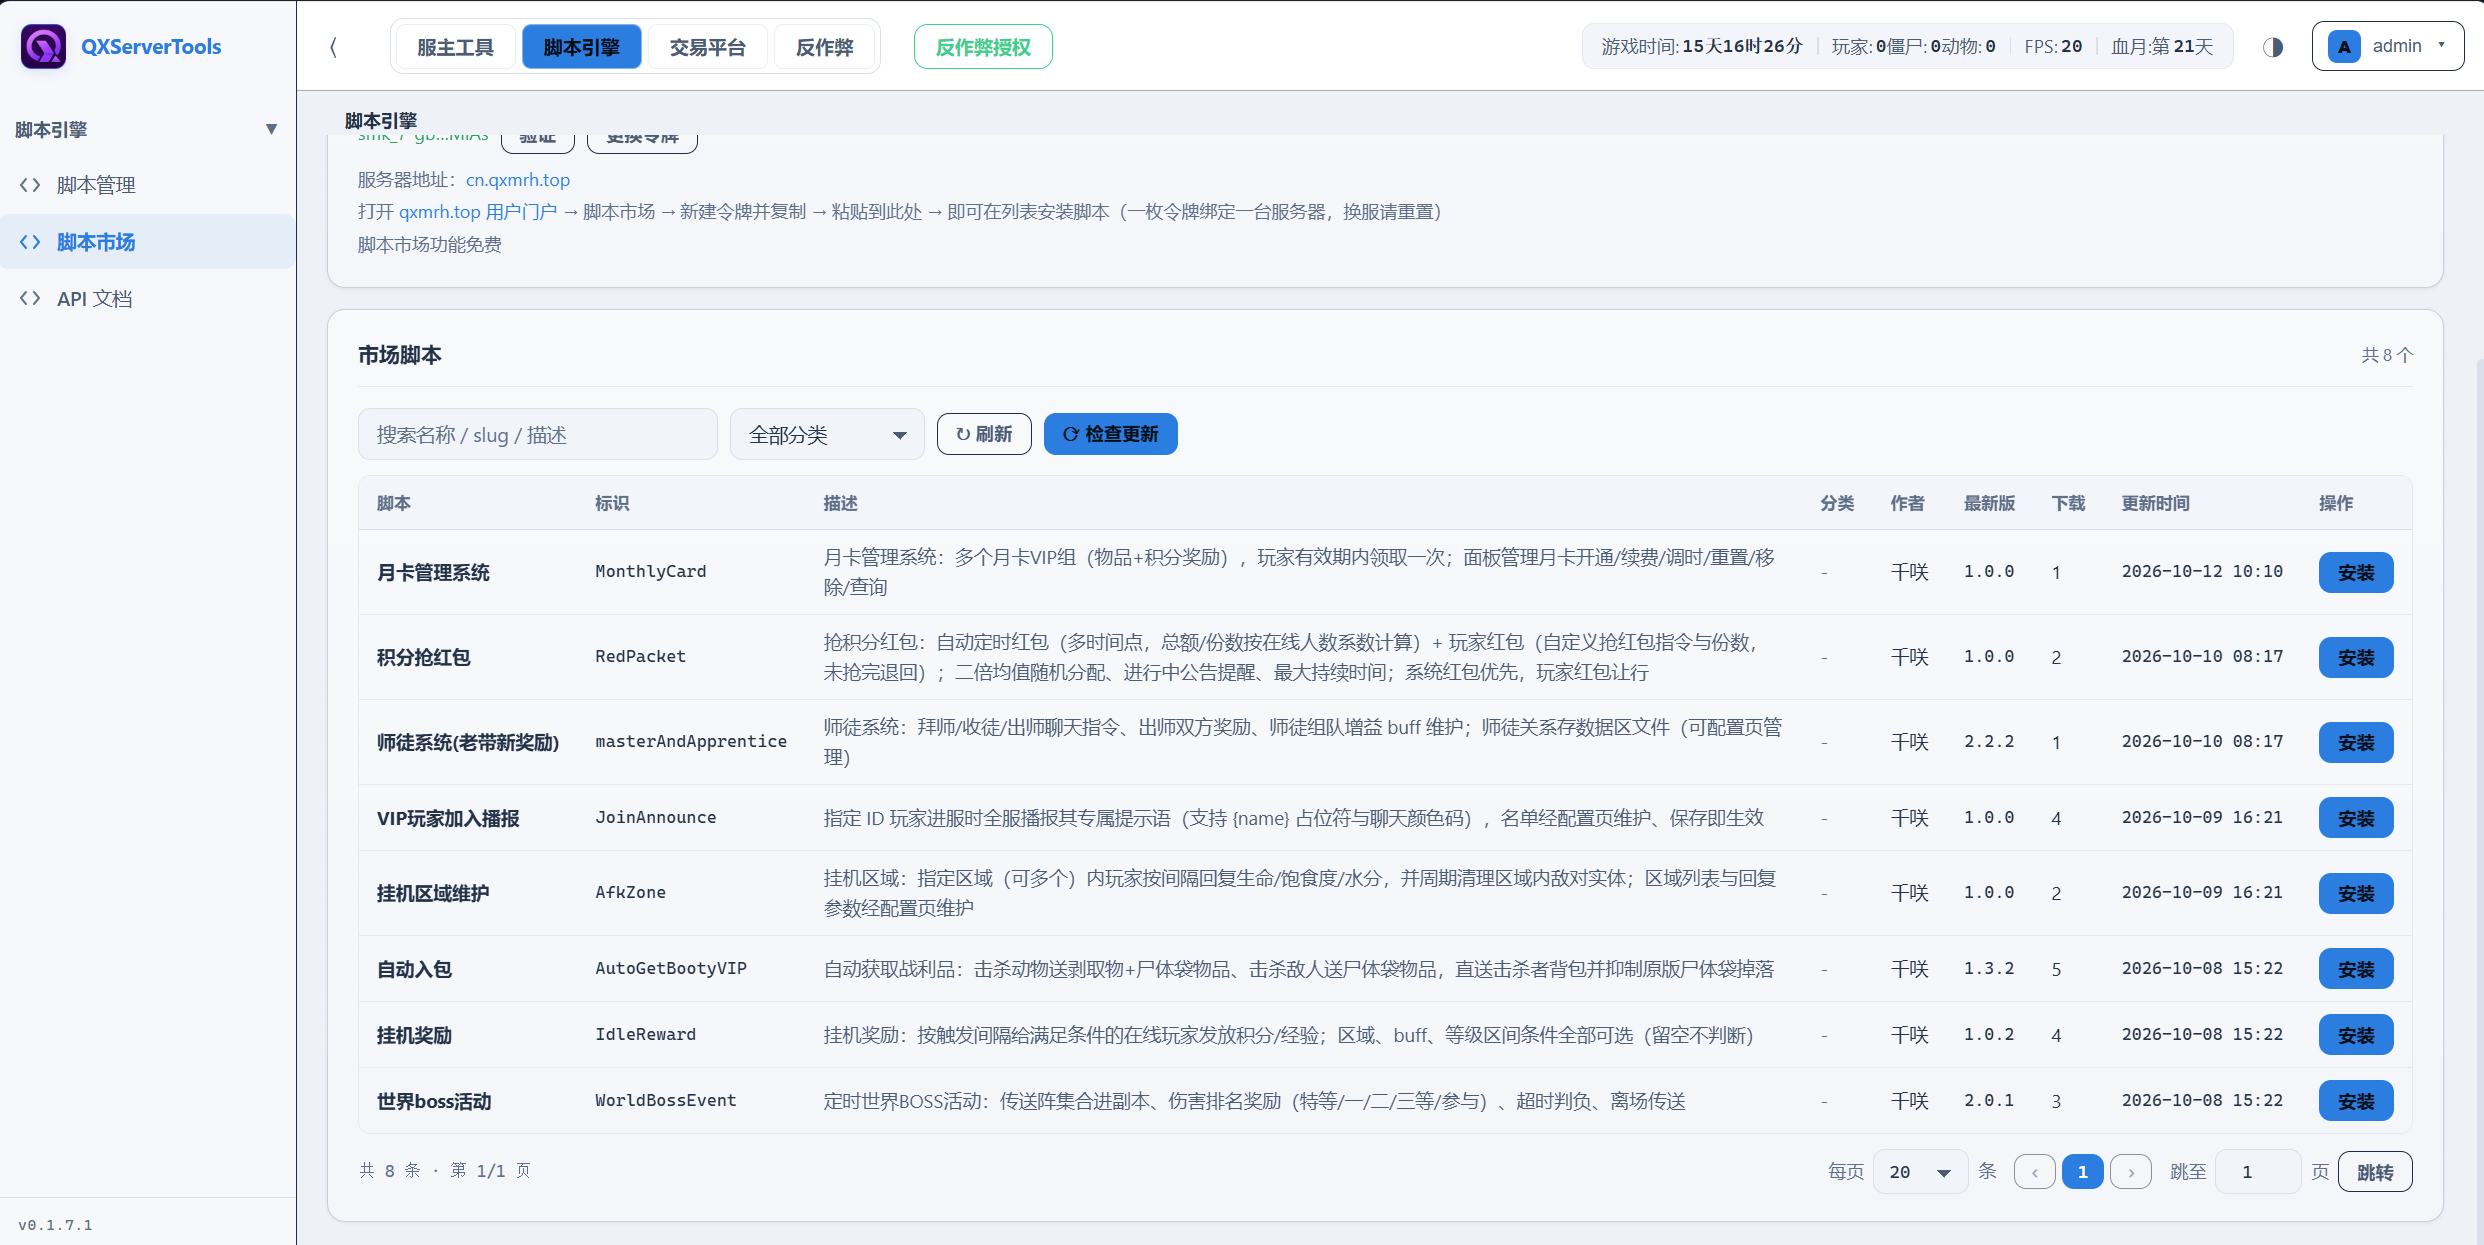
Task: Select 脚本市场 in the sidebar
Action: pyautogui.click(x=148, y=242)
